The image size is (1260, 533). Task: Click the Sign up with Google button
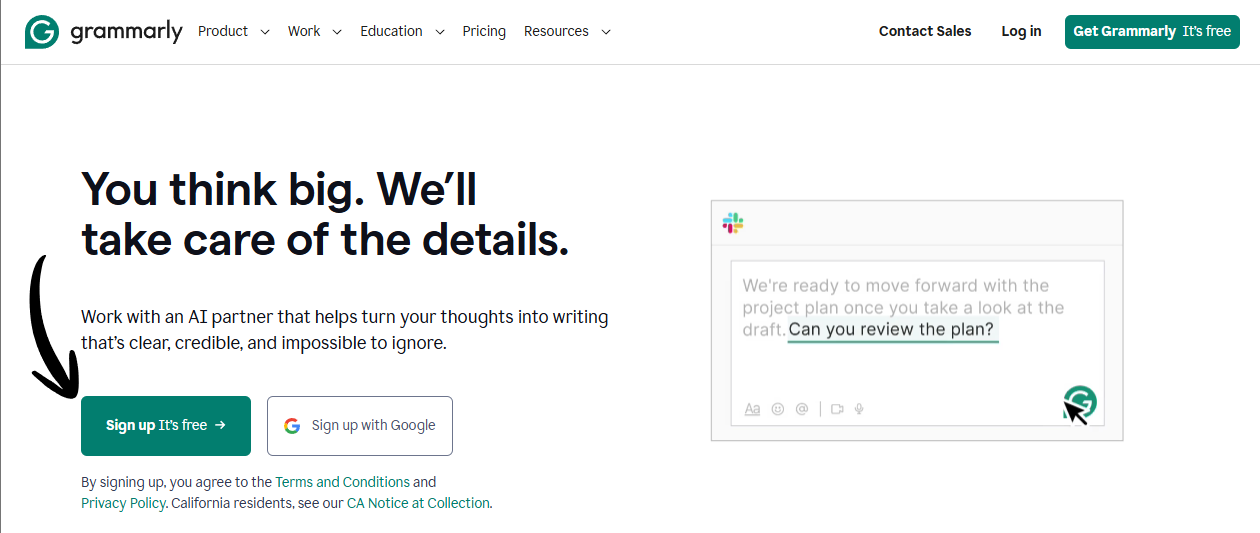click(x=360, y=426)
